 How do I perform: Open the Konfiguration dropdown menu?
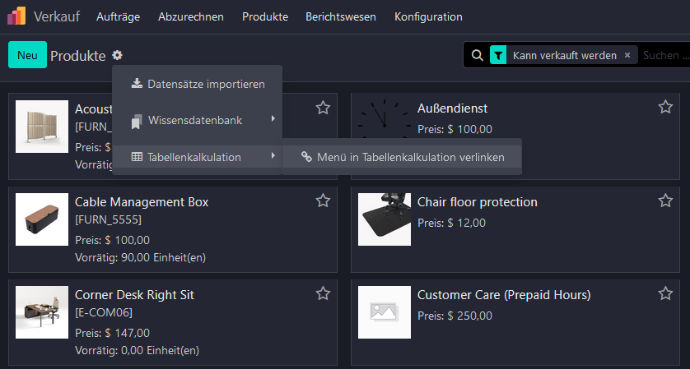428,17
